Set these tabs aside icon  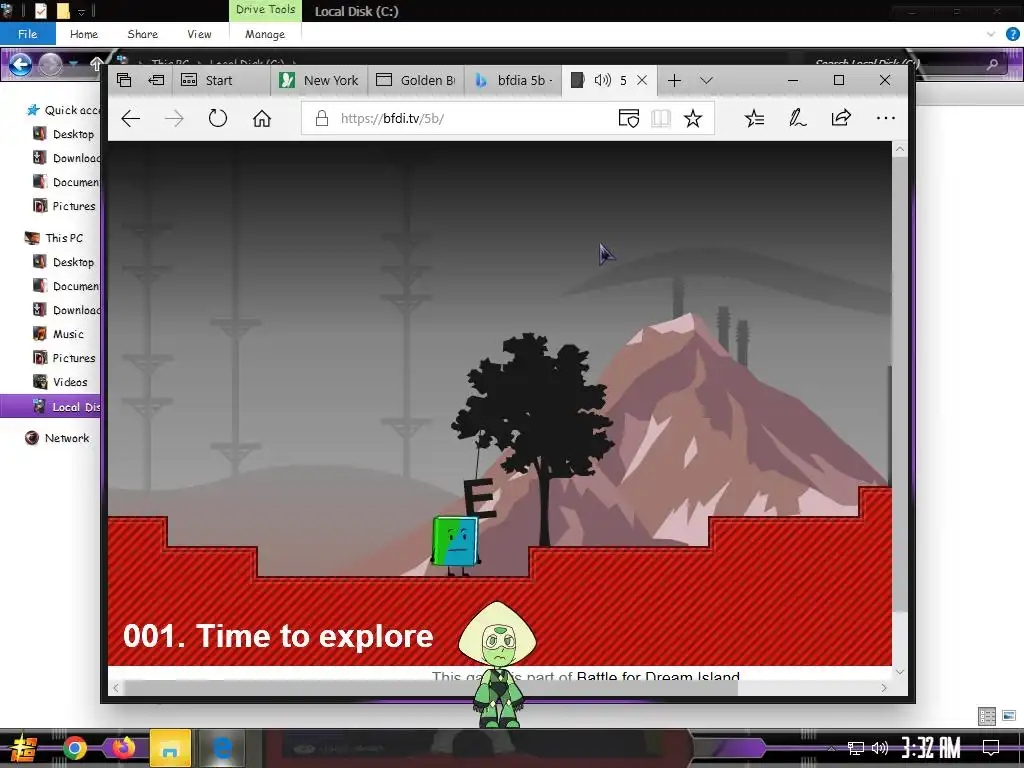coord(157,80)
